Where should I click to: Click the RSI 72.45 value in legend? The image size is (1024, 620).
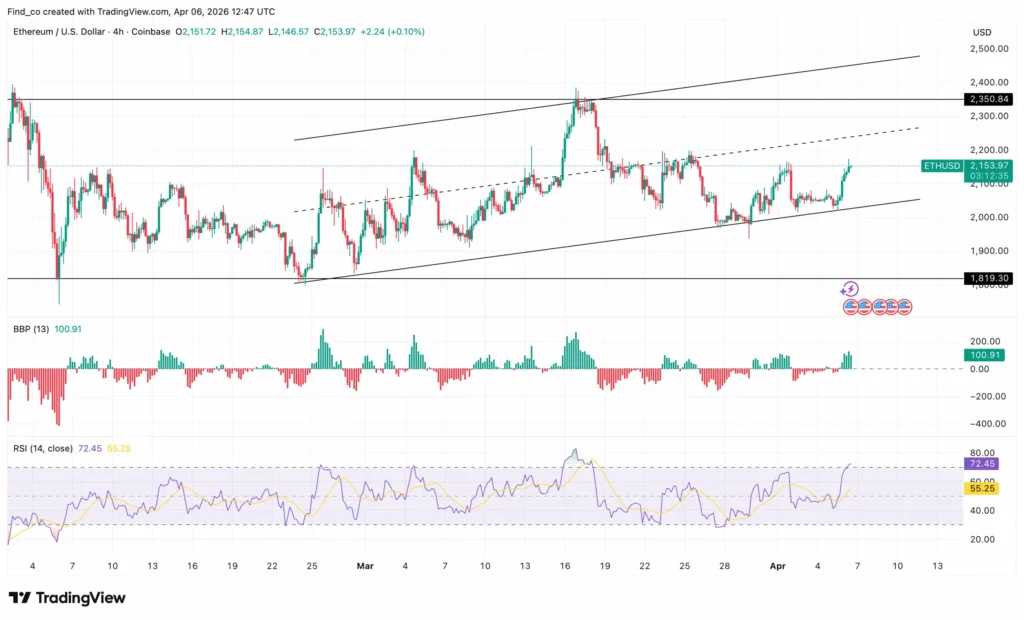coord(92,448)
